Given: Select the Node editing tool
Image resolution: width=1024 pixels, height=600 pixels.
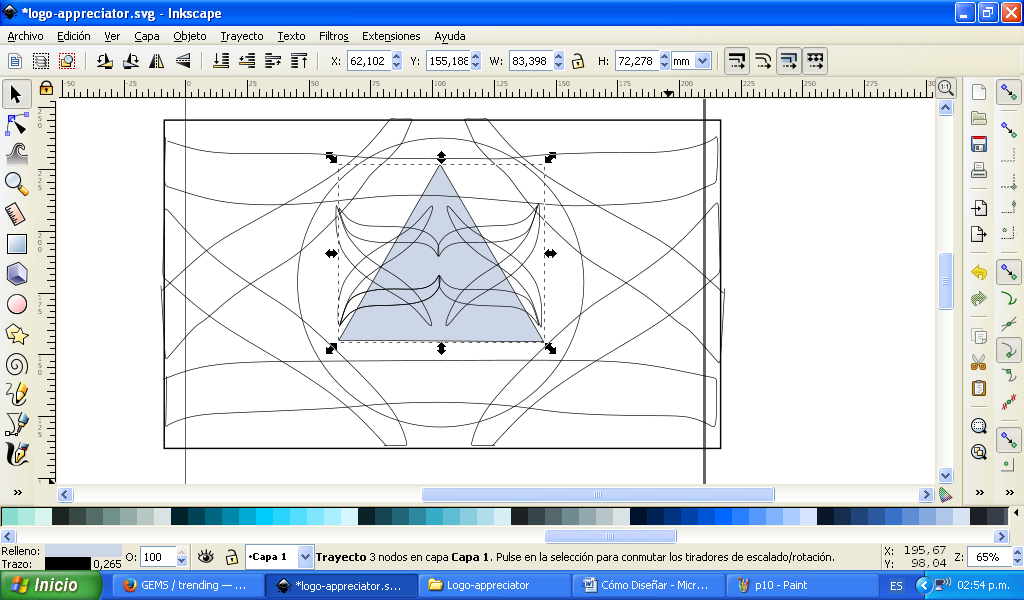Looking at the screenshot, I should (16, 124).
